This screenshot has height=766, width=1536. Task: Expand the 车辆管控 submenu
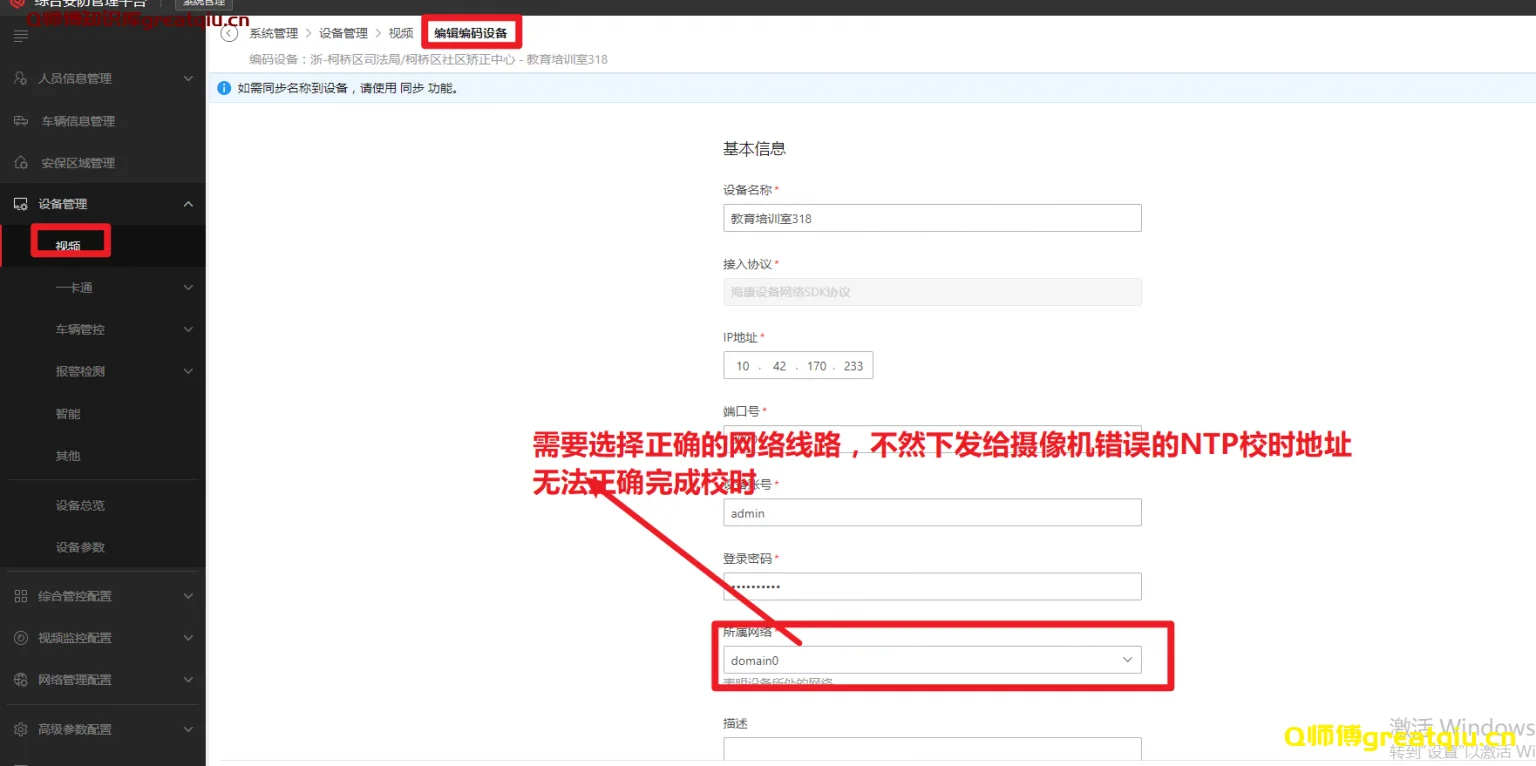point(188,329)
